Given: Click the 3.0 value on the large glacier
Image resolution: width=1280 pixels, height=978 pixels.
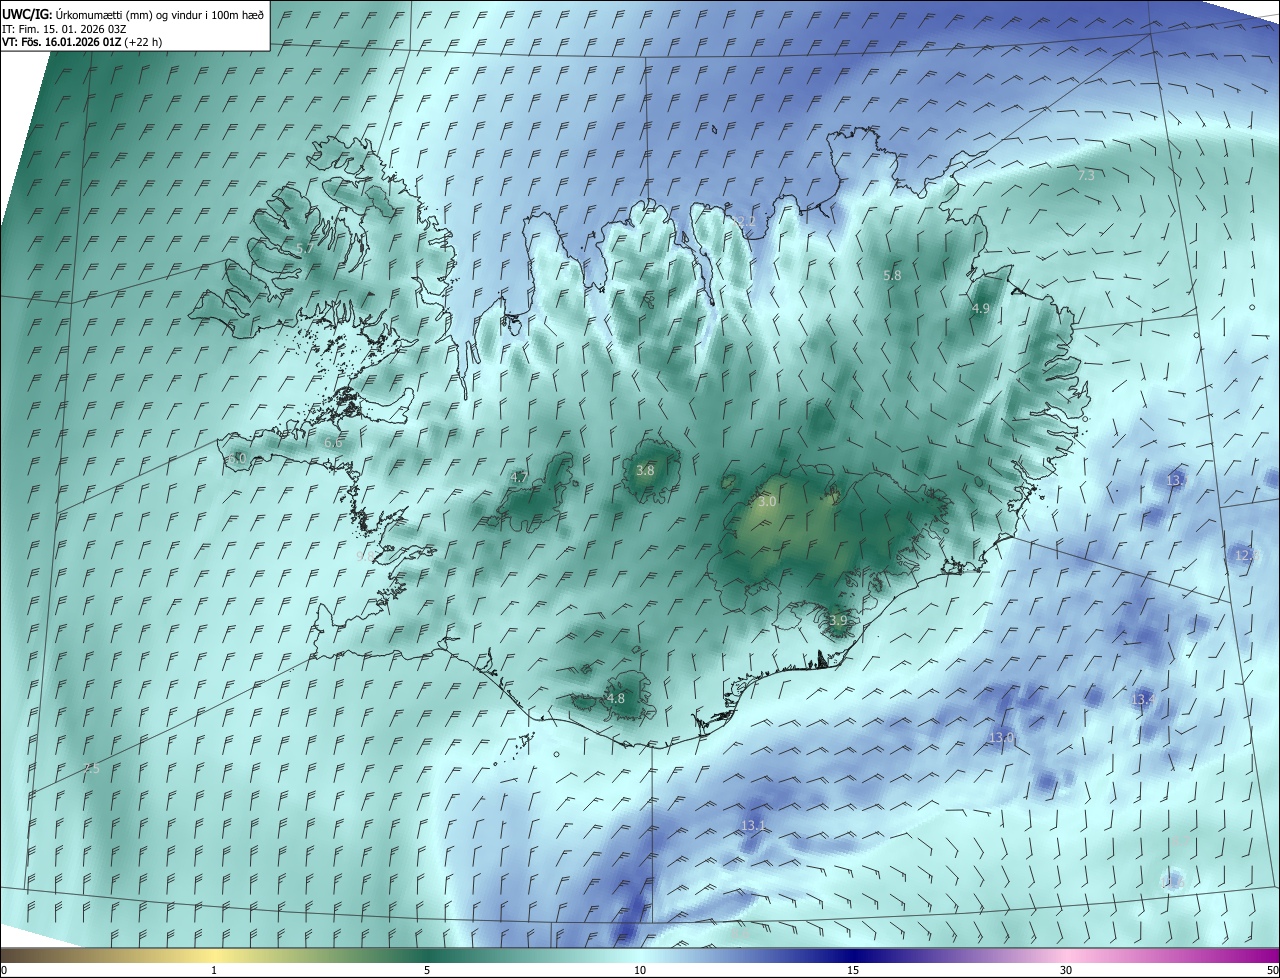Looking at the screenshot, I should point(767,502).
